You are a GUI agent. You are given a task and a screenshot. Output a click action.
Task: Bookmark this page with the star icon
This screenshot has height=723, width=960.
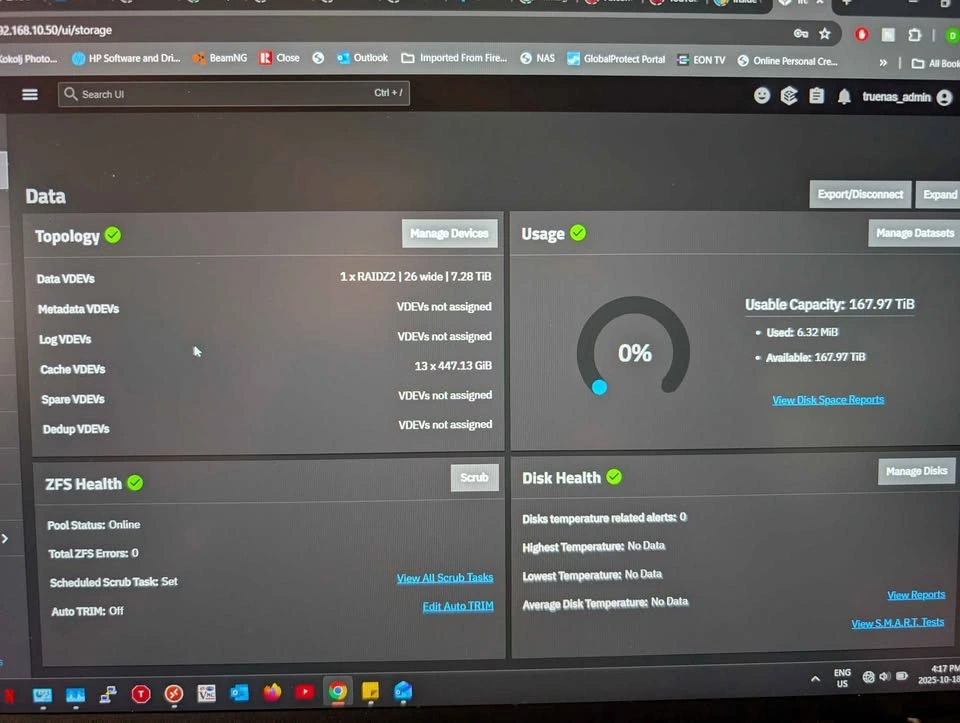(x=825, y=33)
